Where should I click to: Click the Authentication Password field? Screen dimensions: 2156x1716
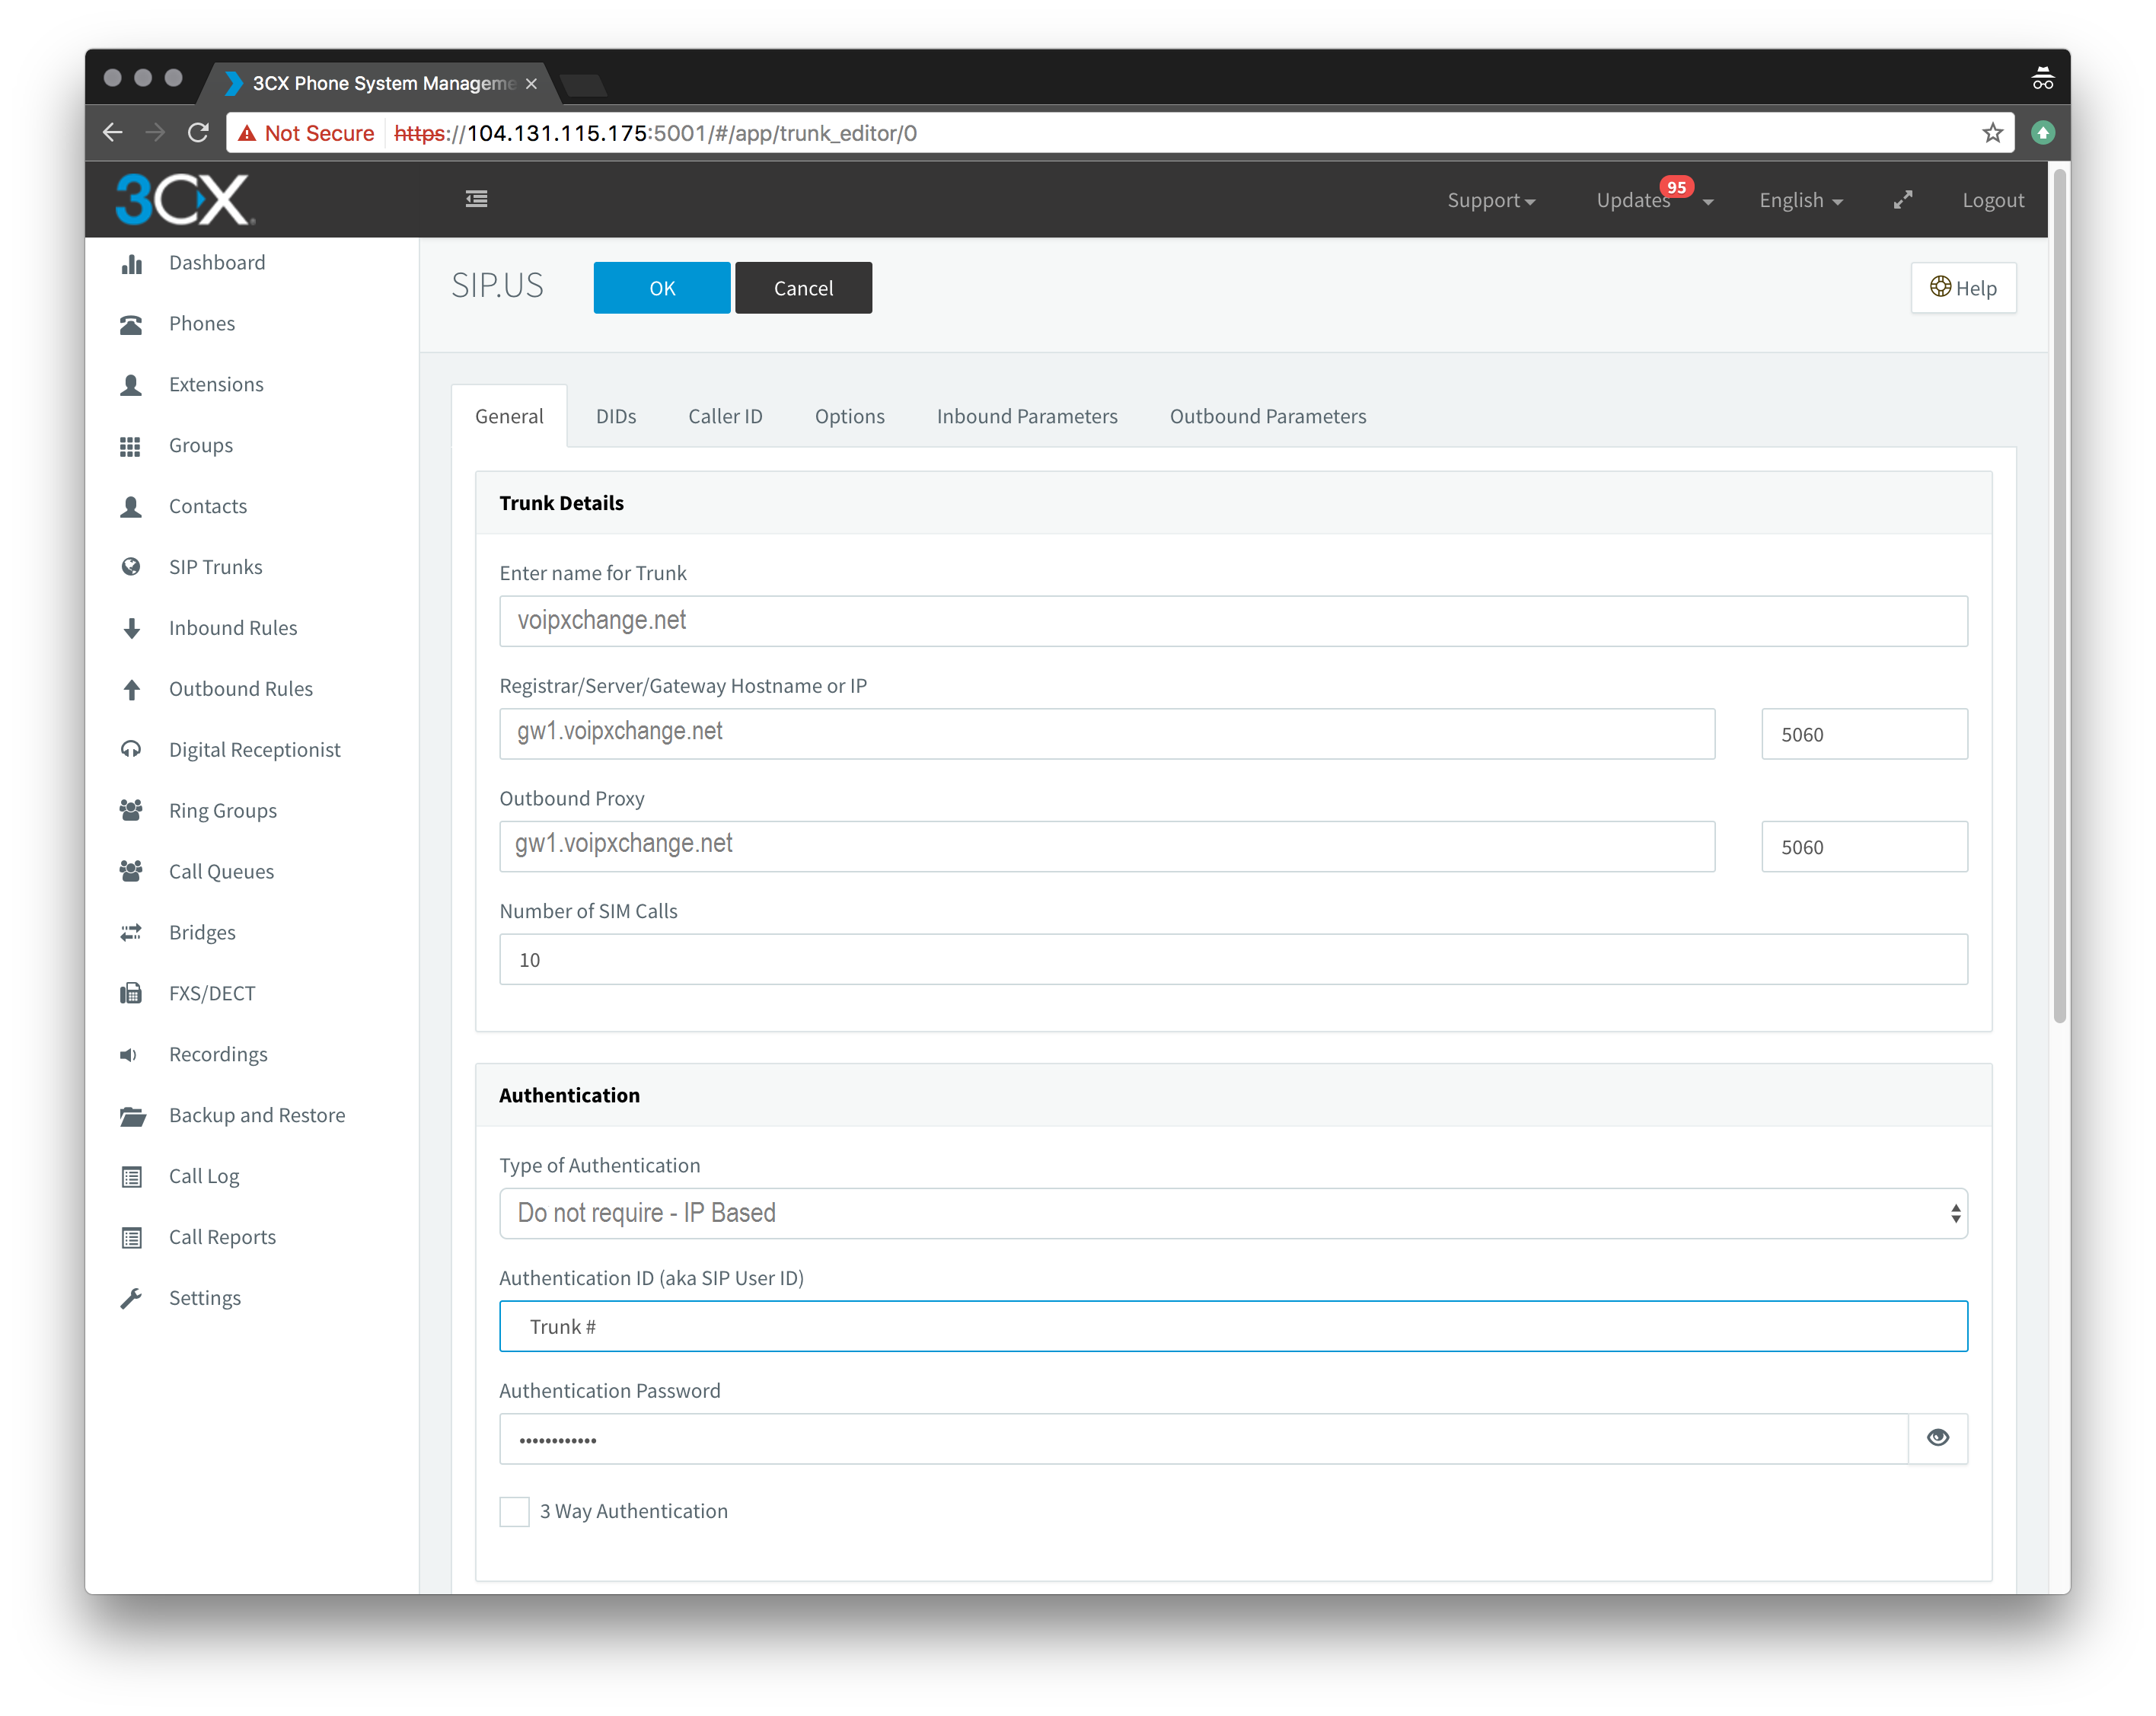point(1203,1439)
